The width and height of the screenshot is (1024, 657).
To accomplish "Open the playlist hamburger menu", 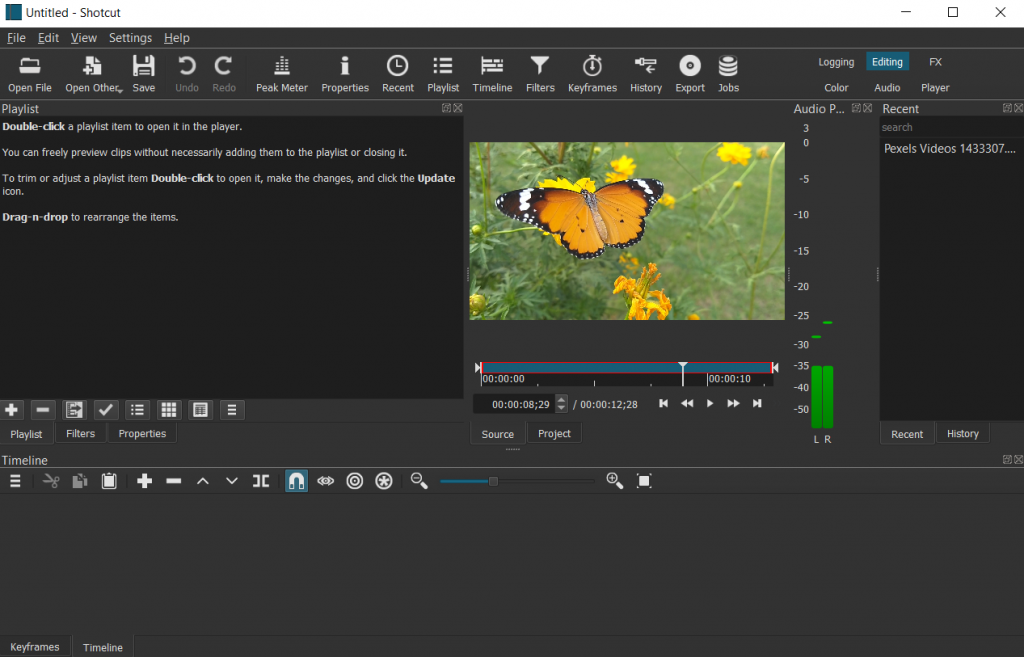I will tap(232, 410).
